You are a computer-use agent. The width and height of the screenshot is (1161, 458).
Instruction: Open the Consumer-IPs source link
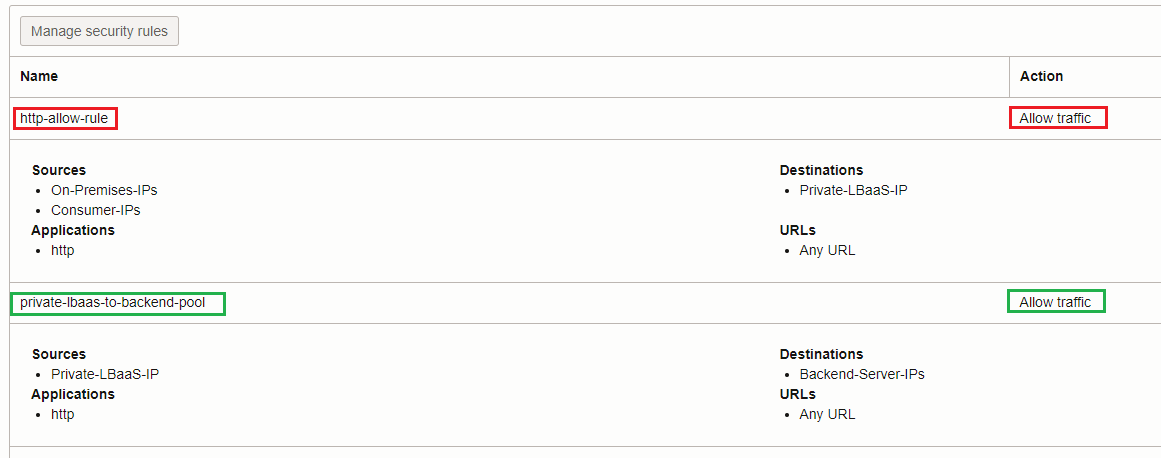point(96,210)
